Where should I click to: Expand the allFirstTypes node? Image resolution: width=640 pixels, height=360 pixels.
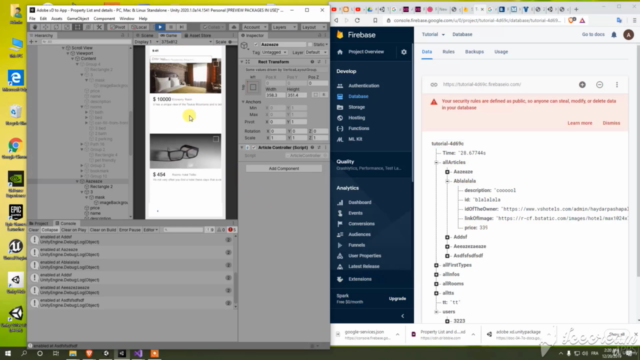tap(436, 265)
